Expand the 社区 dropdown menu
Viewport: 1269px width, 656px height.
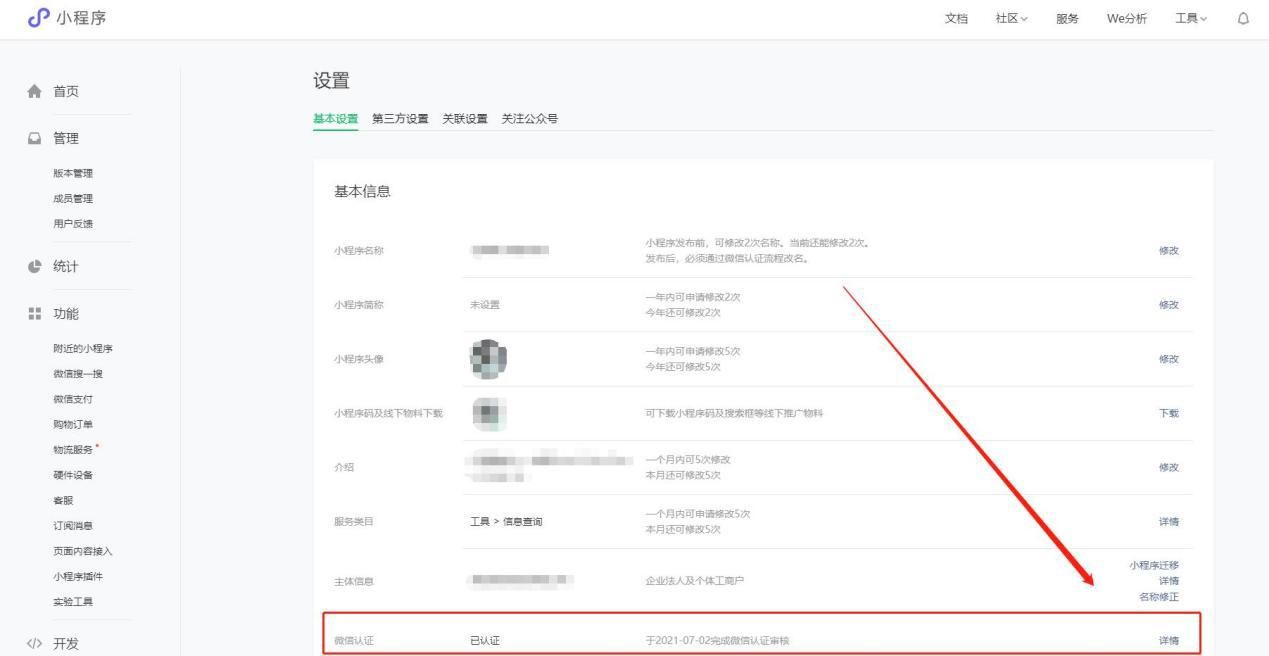[1010, 18]
